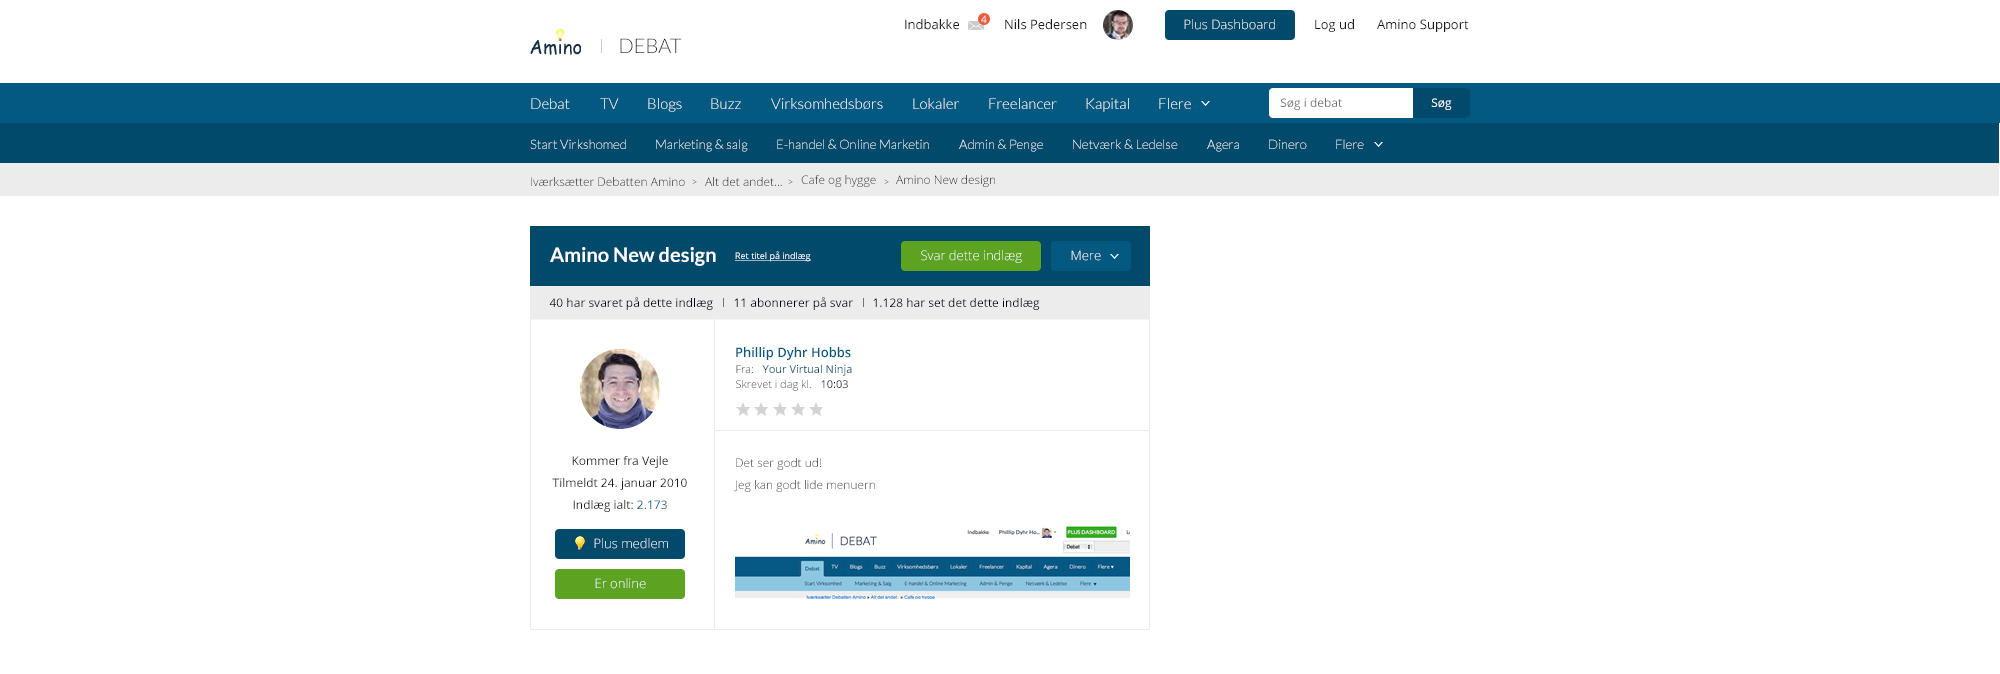Viewport: 2000px width, 674px height.
Task: Focus the Søg i debat field
Action: click(x=1341, y=103)
